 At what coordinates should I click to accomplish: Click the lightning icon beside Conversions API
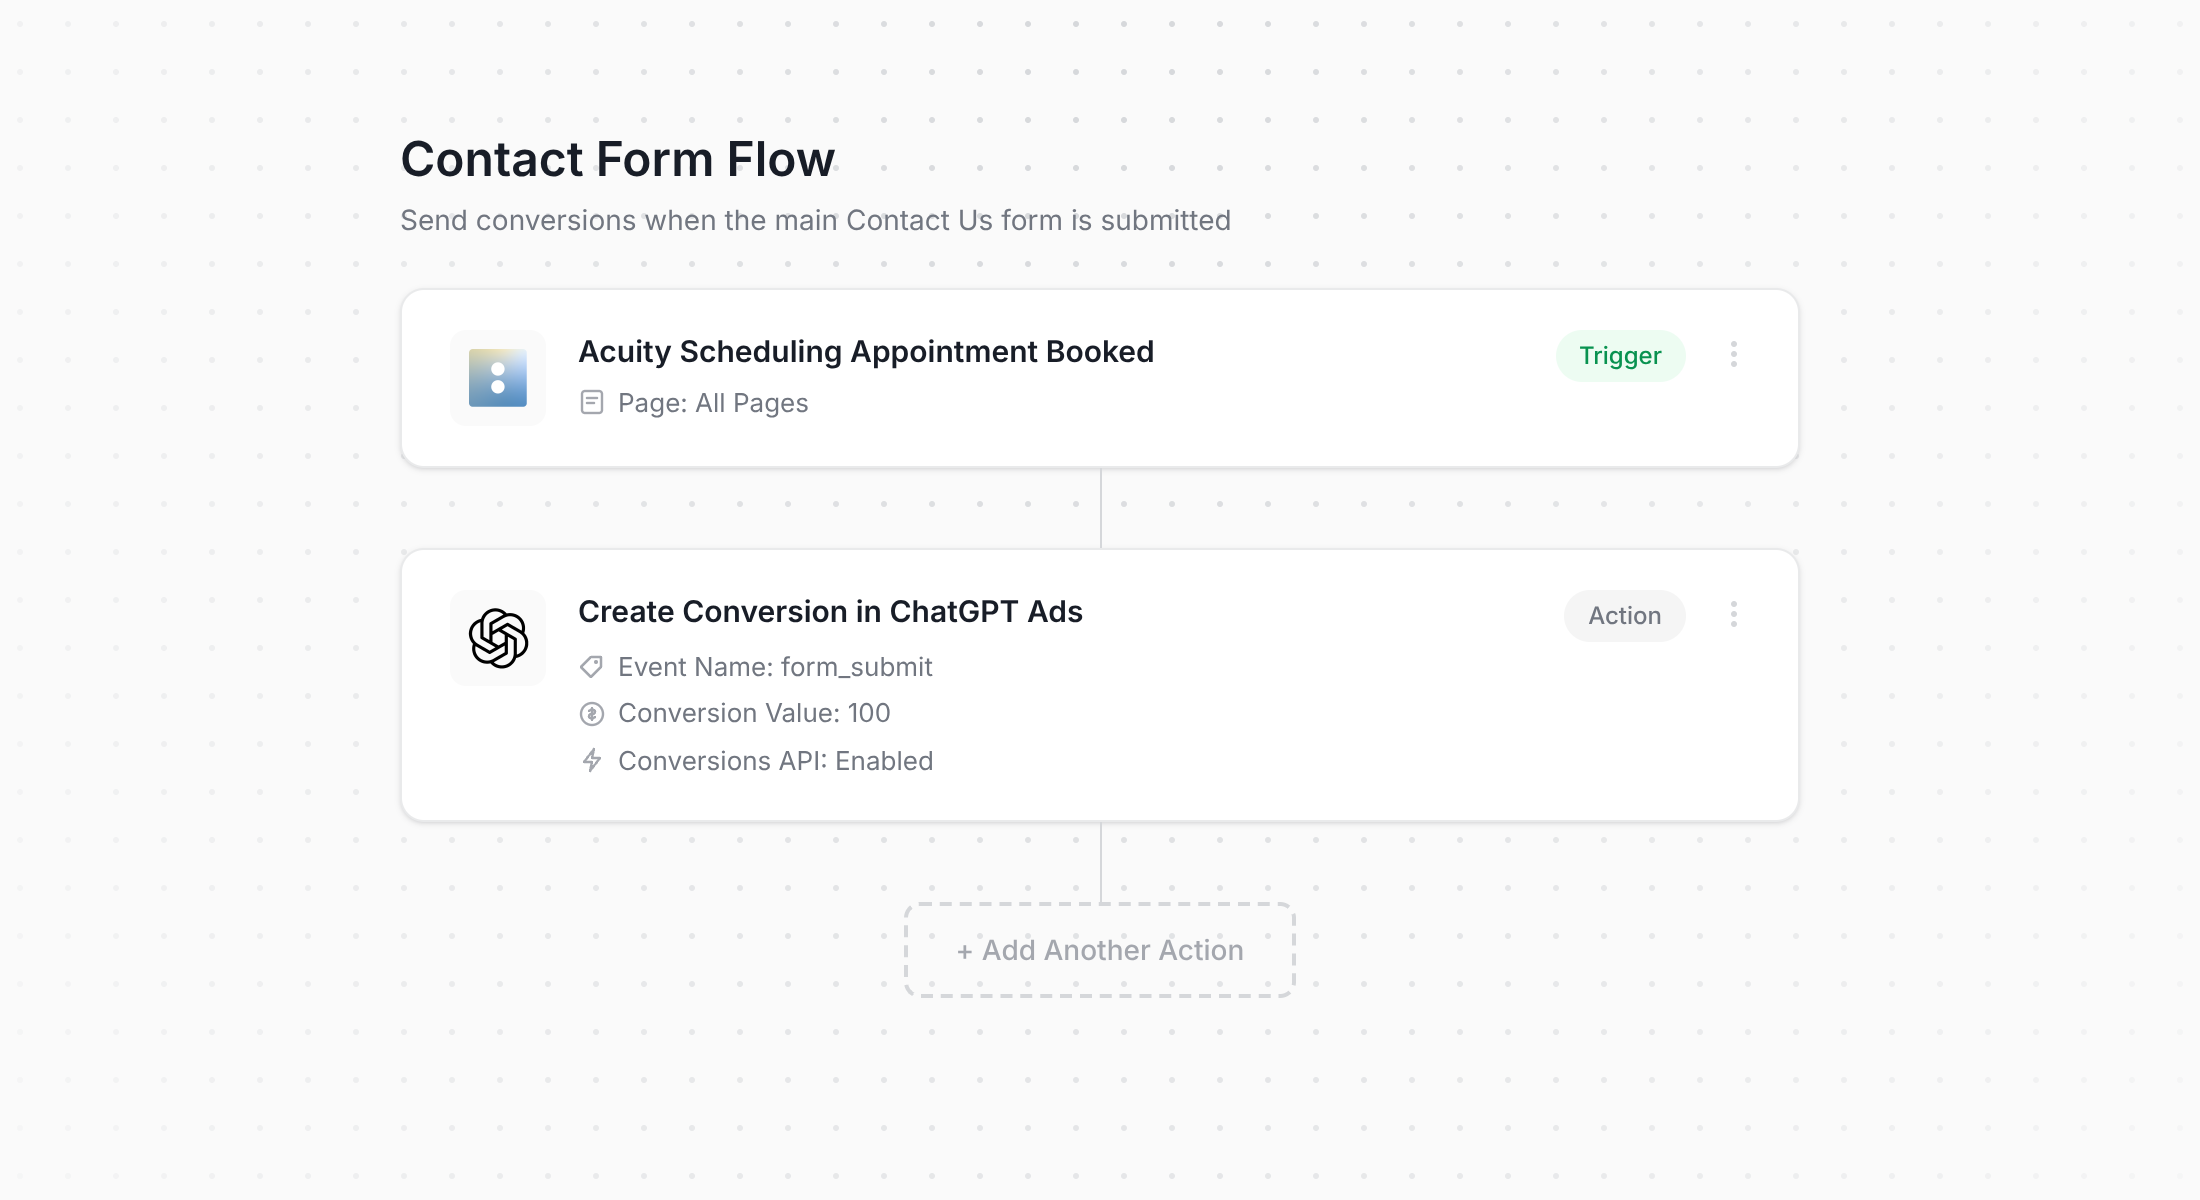592,761
